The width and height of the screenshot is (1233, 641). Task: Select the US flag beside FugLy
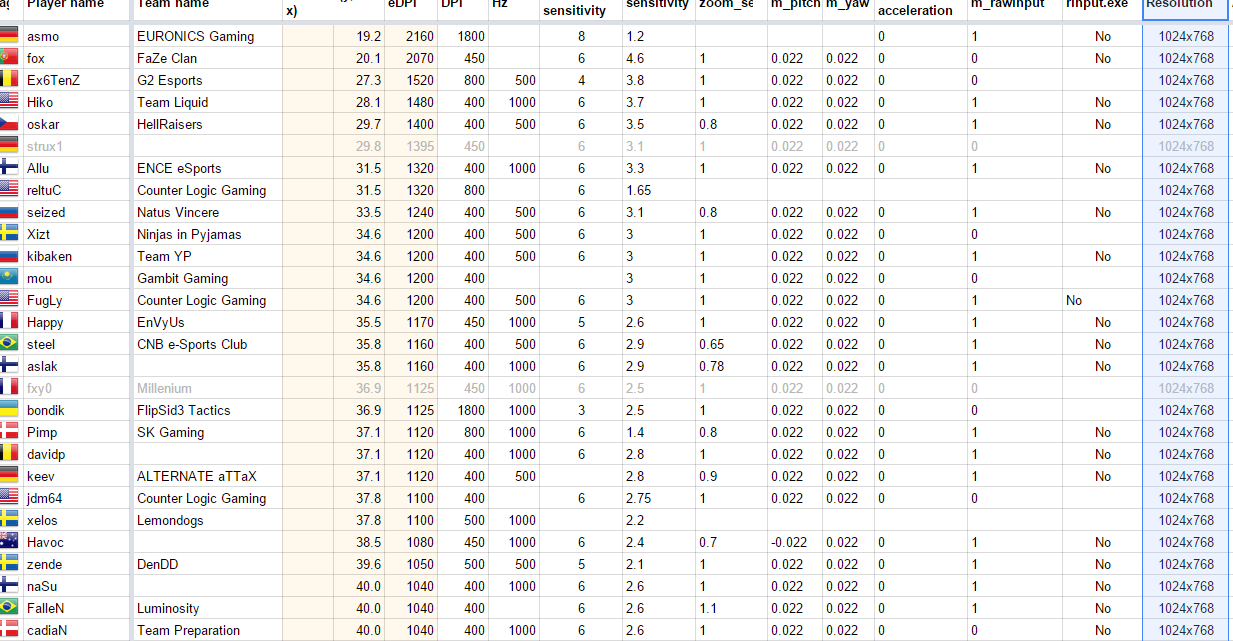[9, 300]
